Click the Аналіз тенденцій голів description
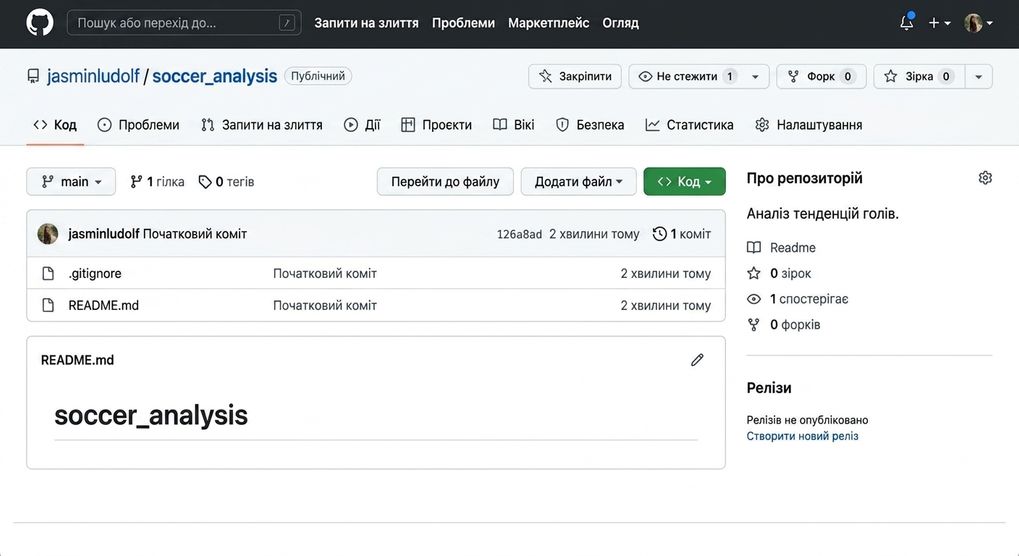 [823, 214]
